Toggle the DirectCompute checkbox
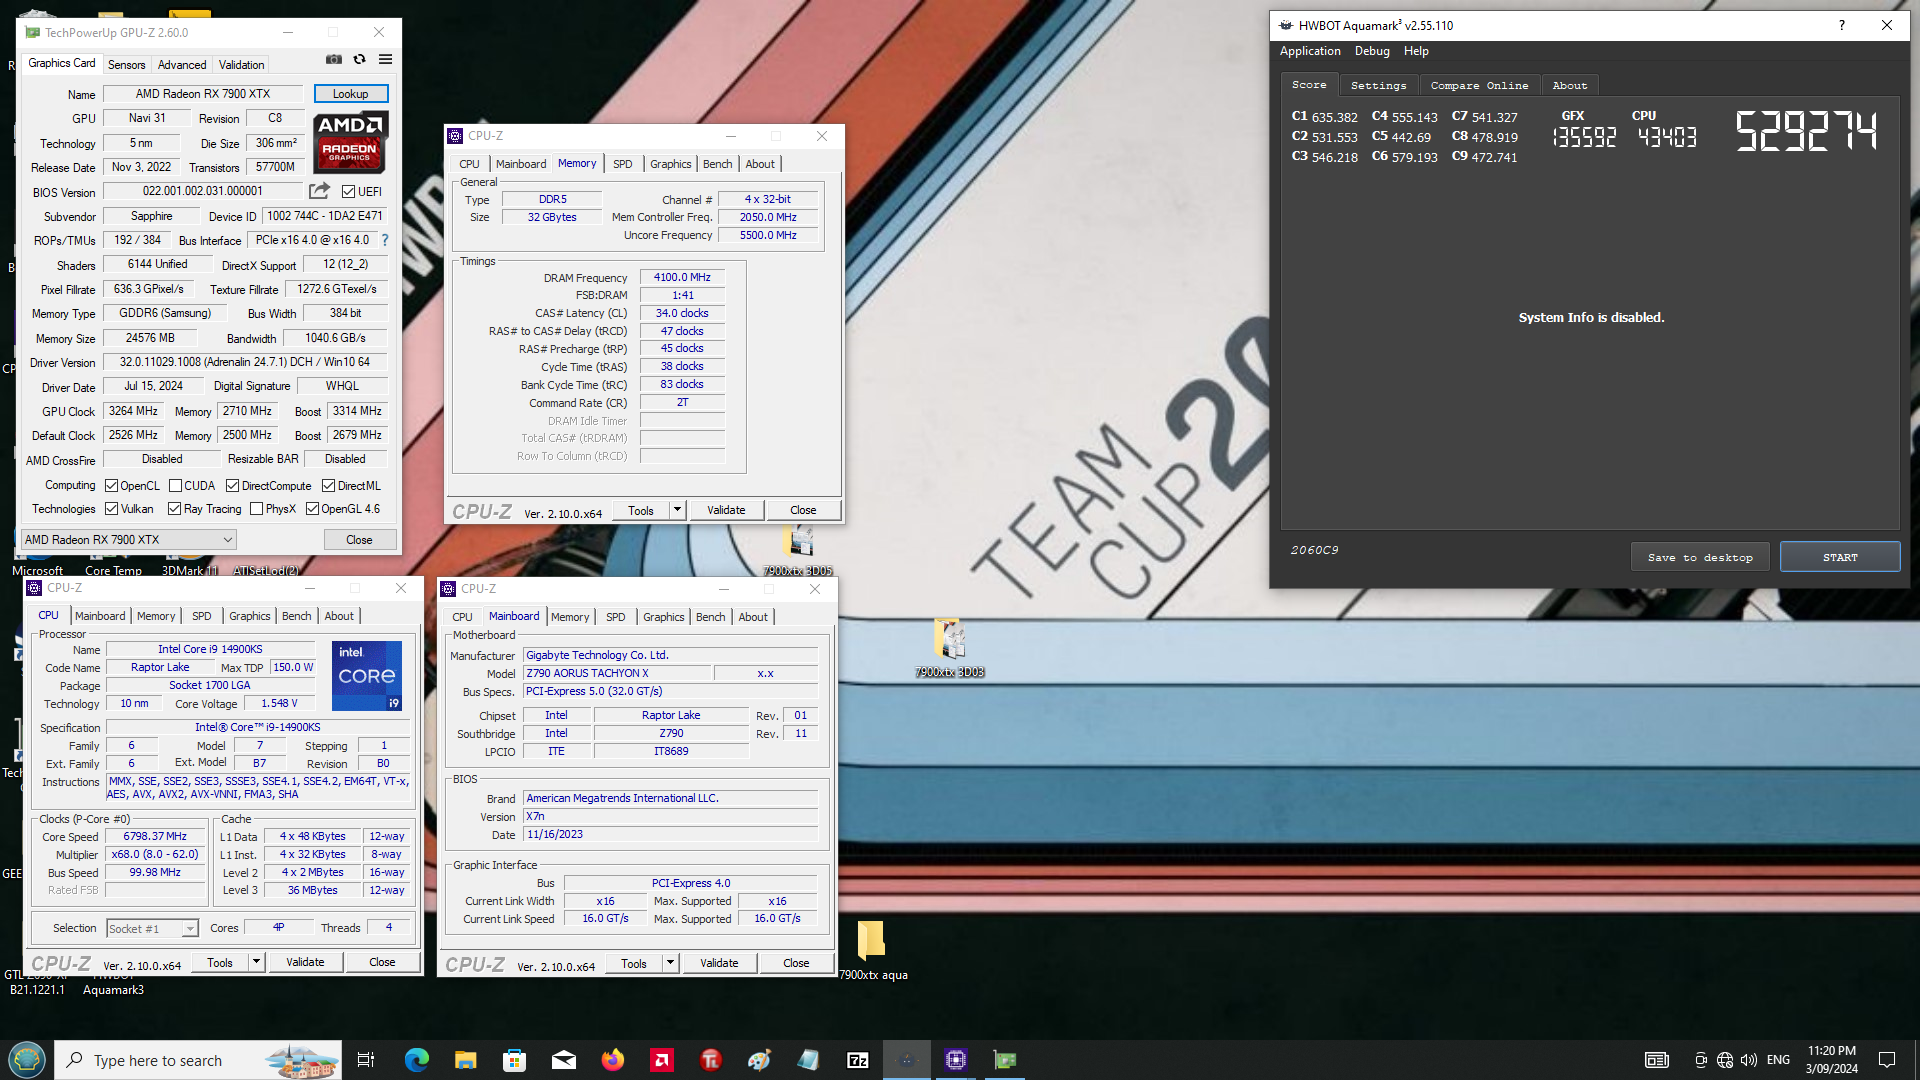 (x=232, y=486)
